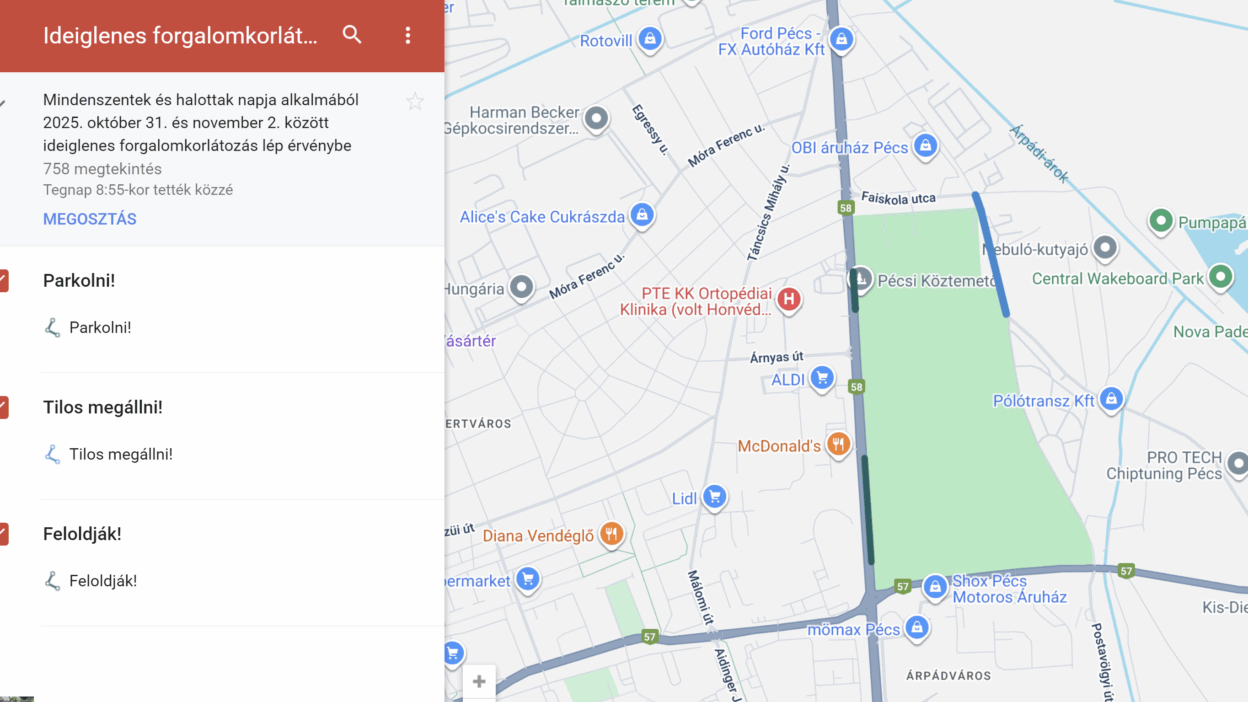Toggle the Parkolni! layer checkbox
The image size is (1248, 702).
[x=4, y=281]
